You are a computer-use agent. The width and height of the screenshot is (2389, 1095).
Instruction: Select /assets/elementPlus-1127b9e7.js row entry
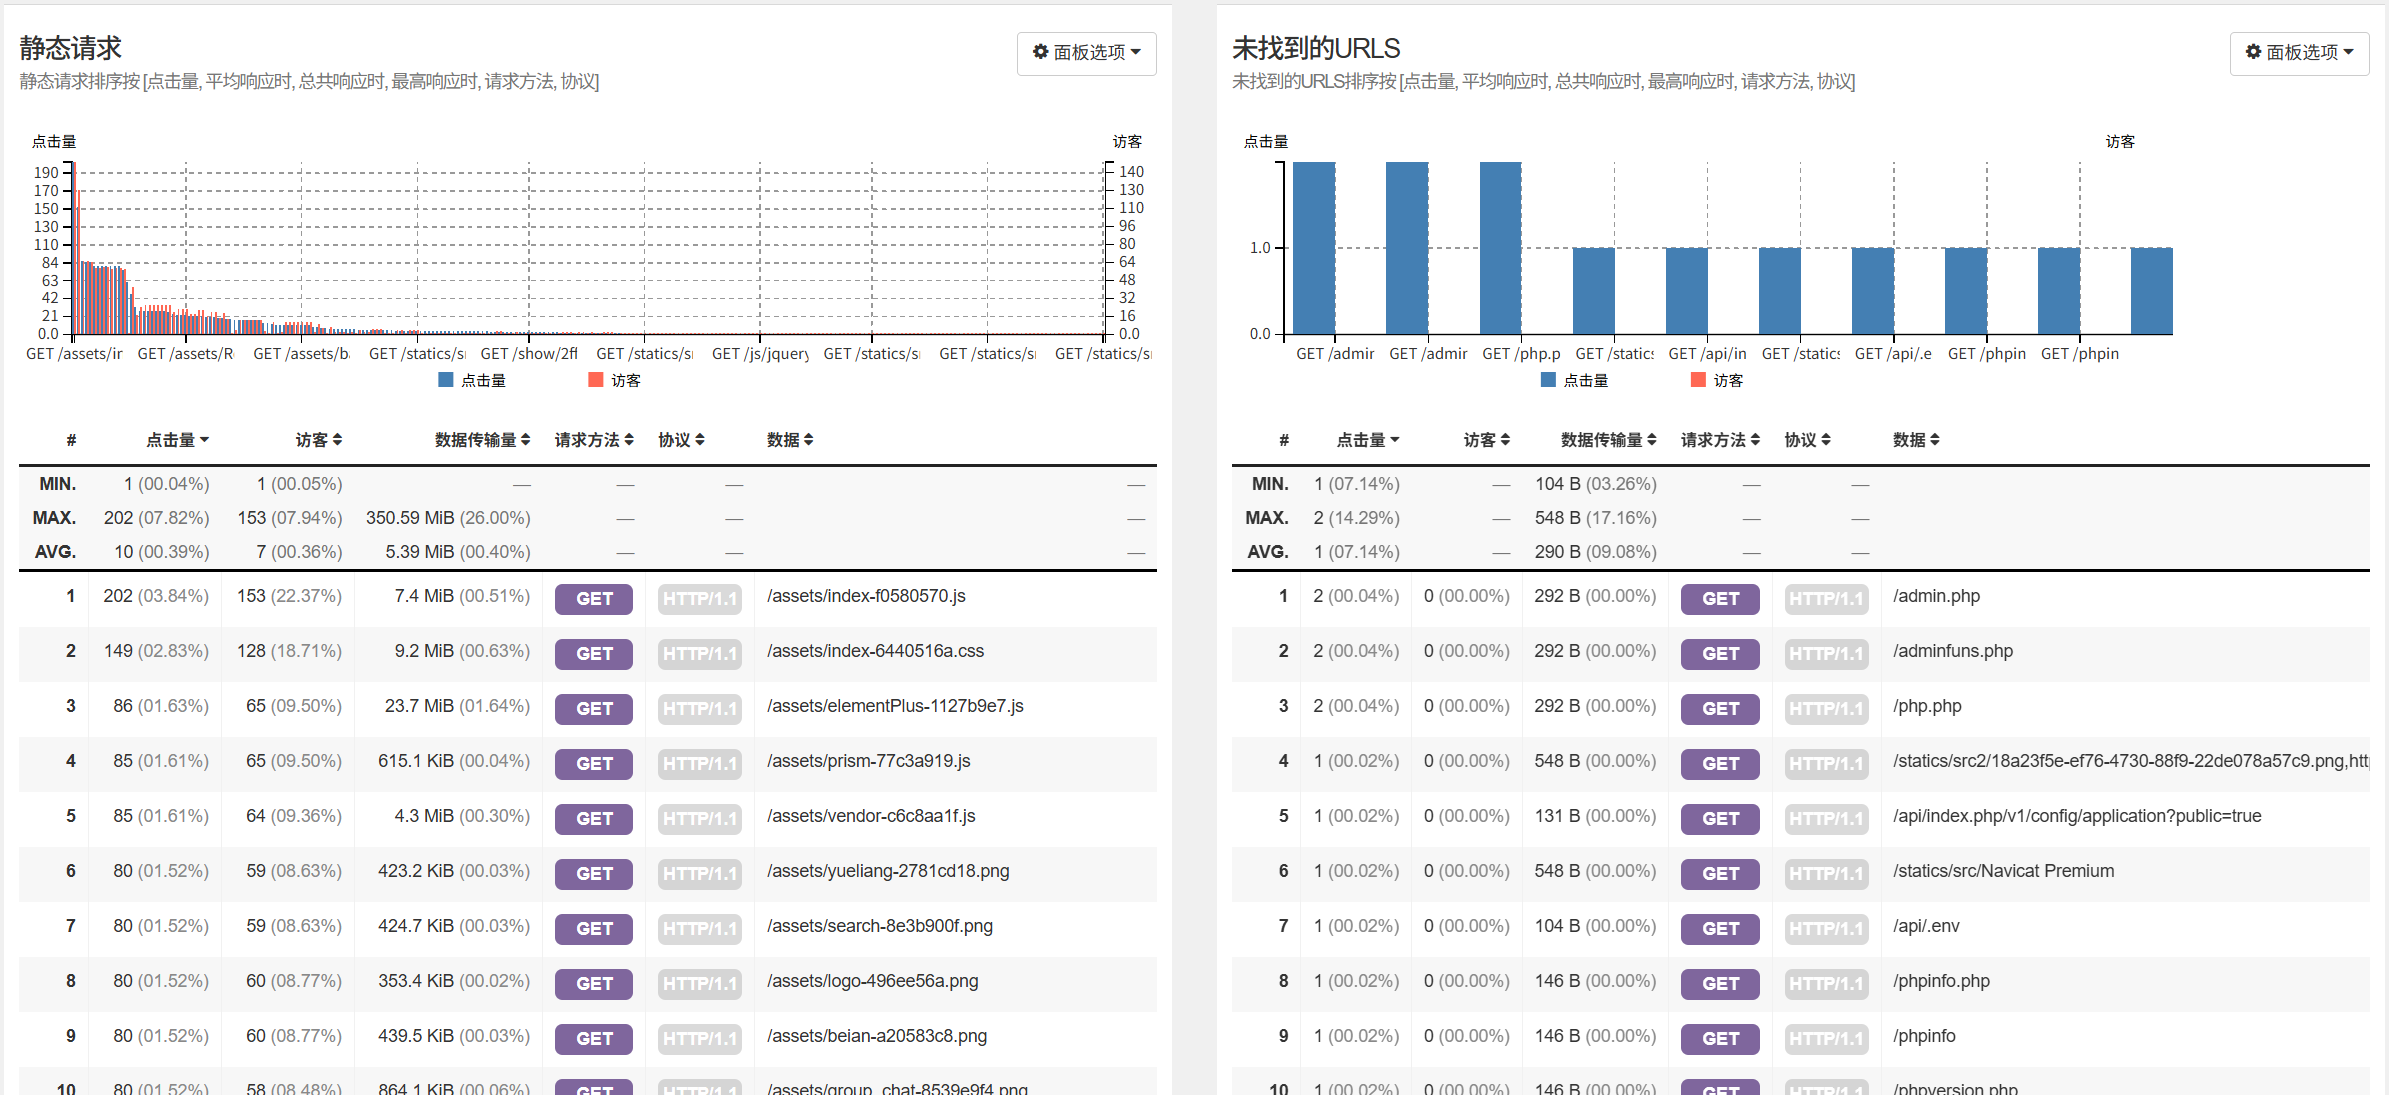[895, 706]
